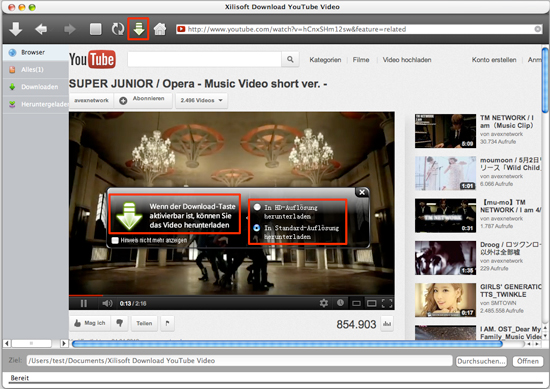Check 'Hinweis nicht mehr anzeigen' checkbox
550x389 pixels.
coord(115,240)
